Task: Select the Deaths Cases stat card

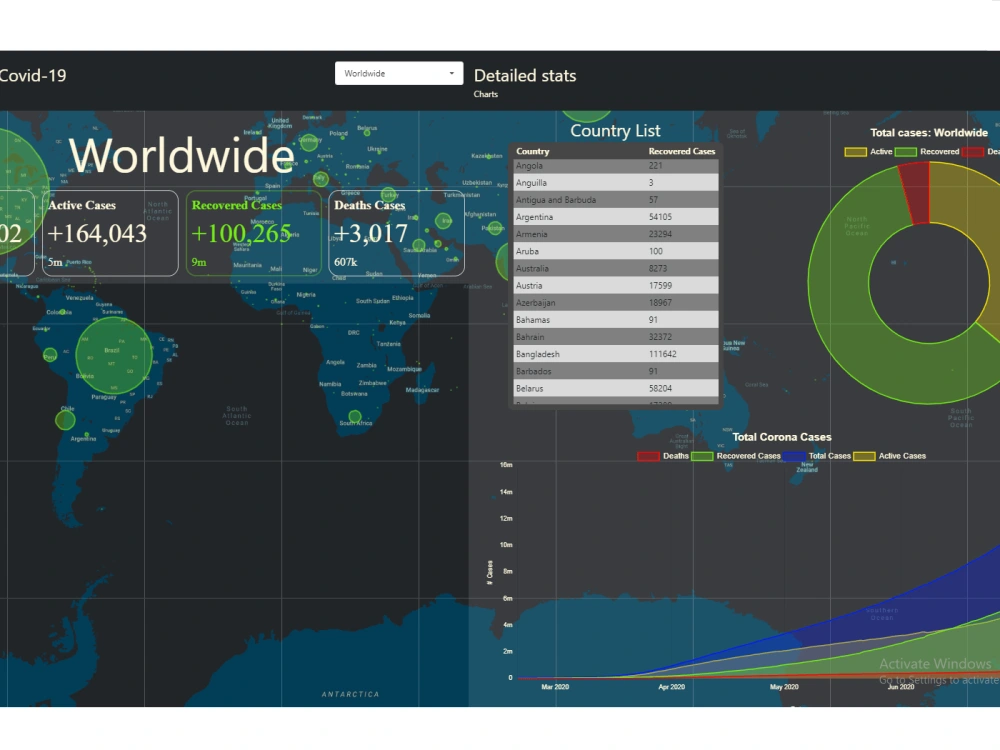Action: 397,233
